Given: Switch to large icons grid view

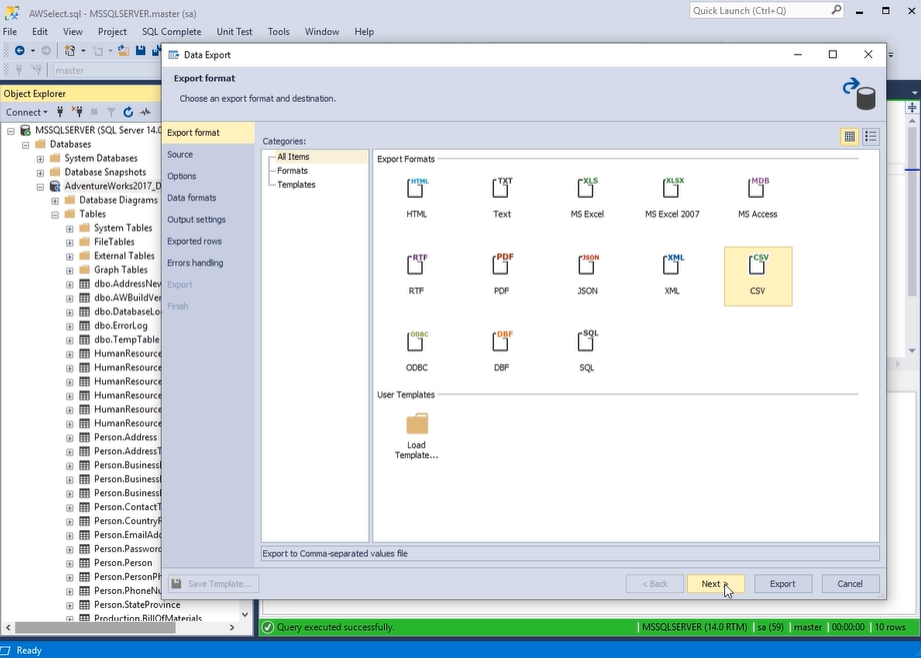Looking at the screenshot, I should coord(850,137).
